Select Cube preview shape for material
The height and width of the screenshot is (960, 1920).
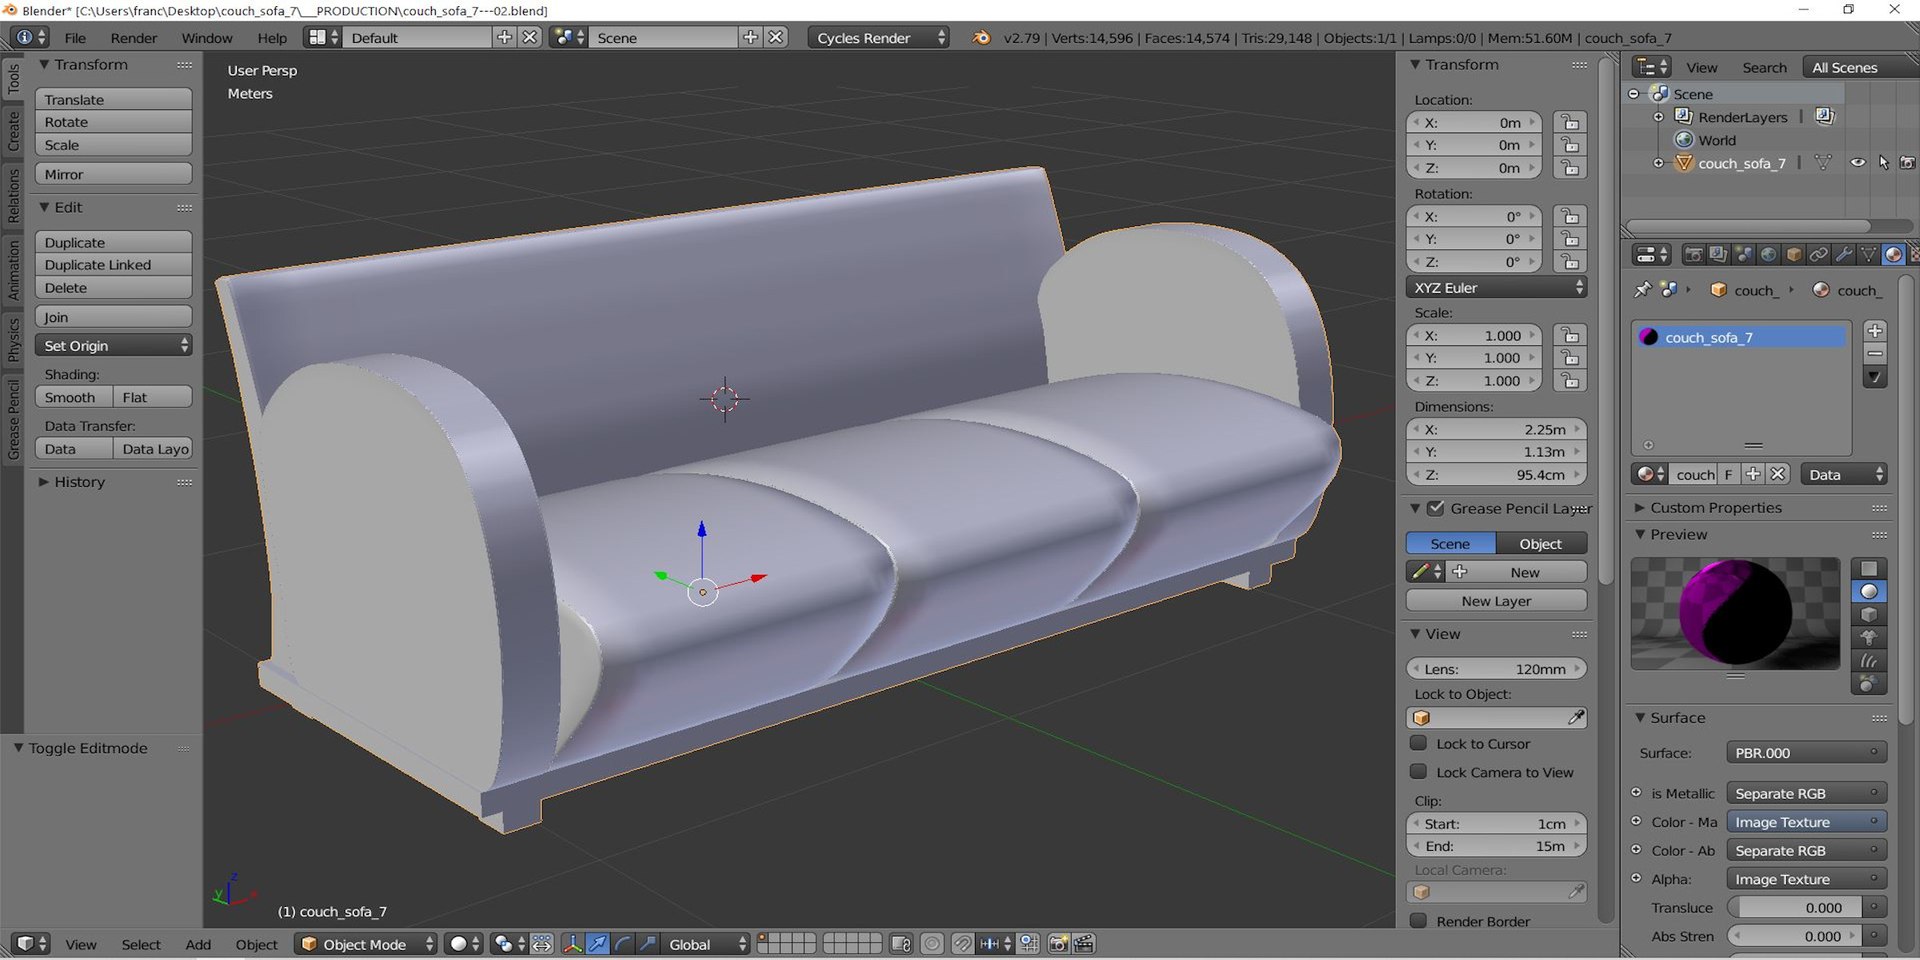pyautogui.click(x=1868, y=615)
